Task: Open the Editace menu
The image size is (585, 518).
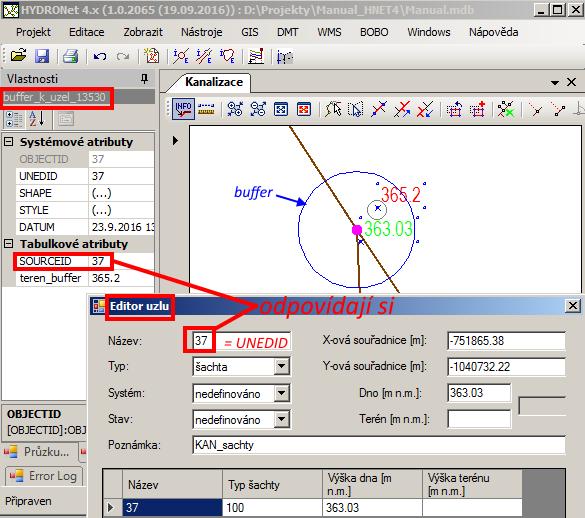Action: [87, 32]
